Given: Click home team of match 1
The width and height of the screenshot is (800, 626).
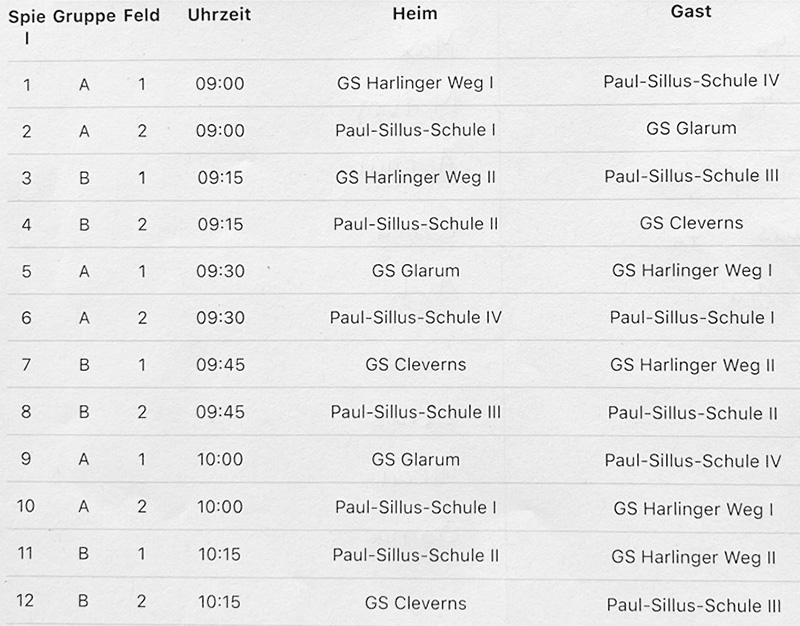Looking at the screenshot, I should pyautogui.click(x=415, y=83).
